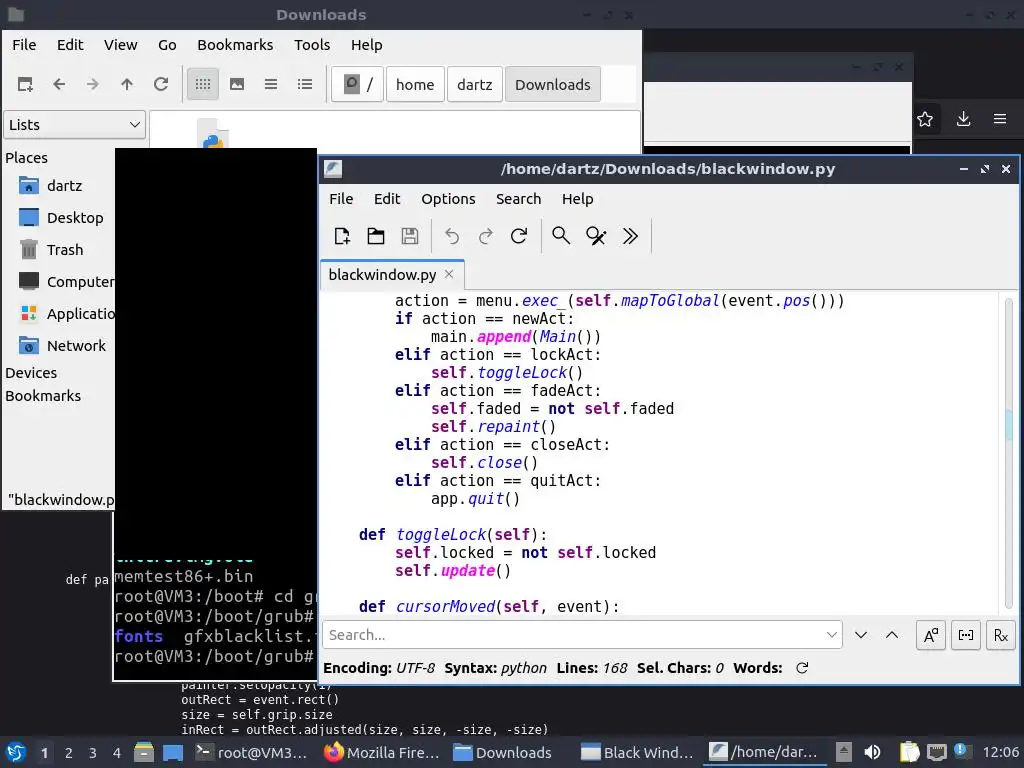This screenshot has width=1024, height=768.
Task: Open Mozilla Firefox taskbar entry
Action: coord(382,752)
